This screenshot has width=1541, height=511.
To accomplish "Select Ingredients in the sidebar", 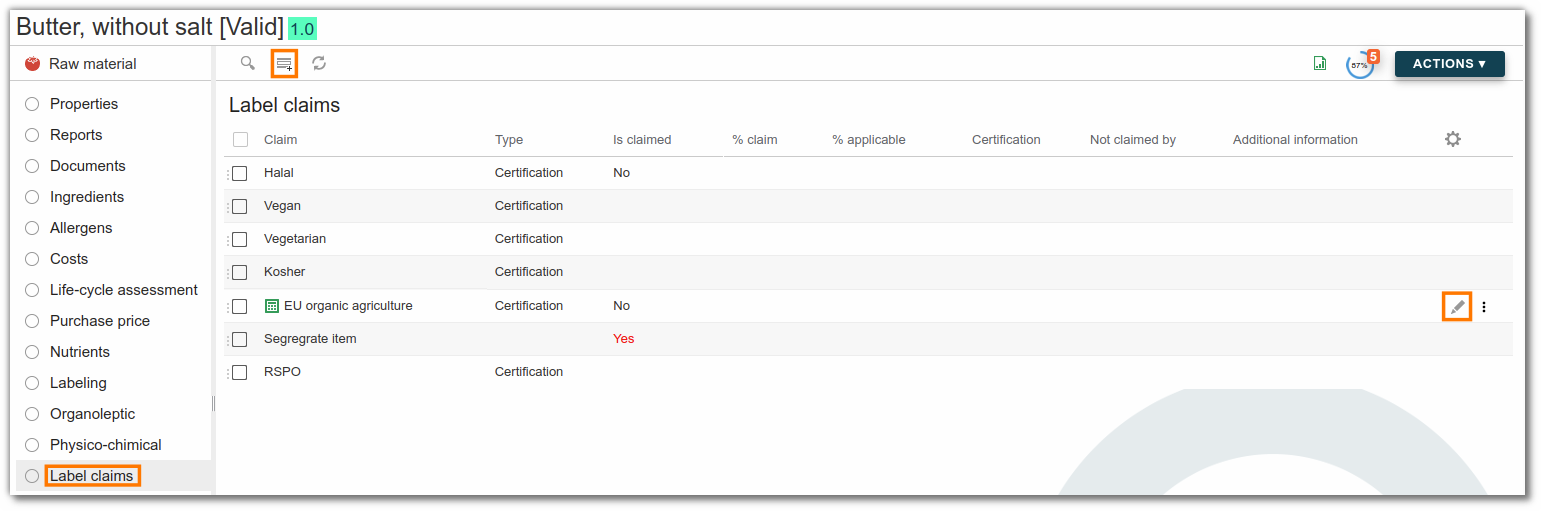I will click(87, 197).
